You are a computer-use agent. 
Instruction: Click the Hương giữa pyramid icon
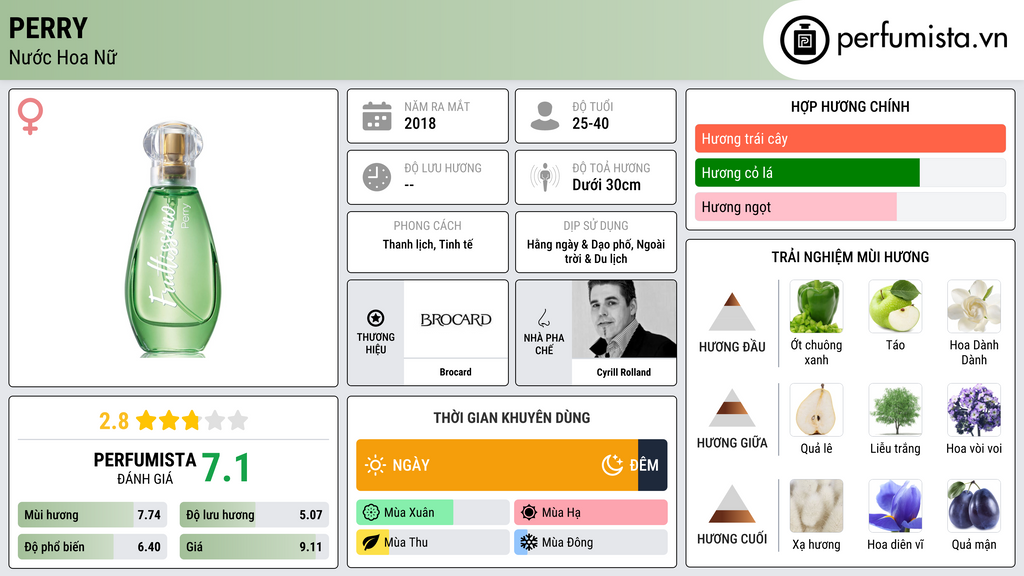[732, 408]
